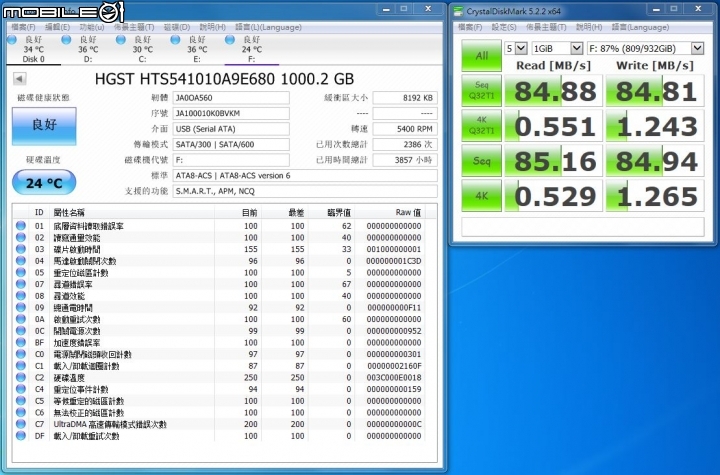Open the 設定(S) menu in CrystalDiskMark
Viewport: 720px width, 475px height.
click(504, 27)
